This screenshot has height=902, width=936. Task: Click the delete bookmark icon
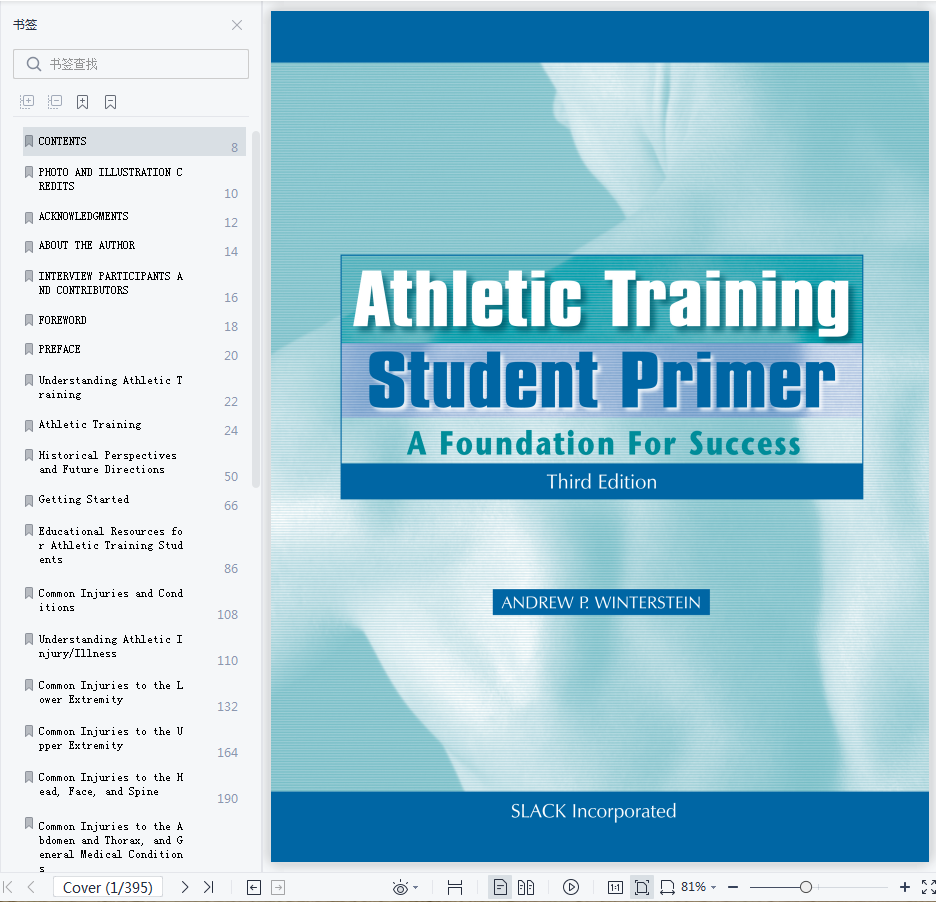[x=110, y=102]
